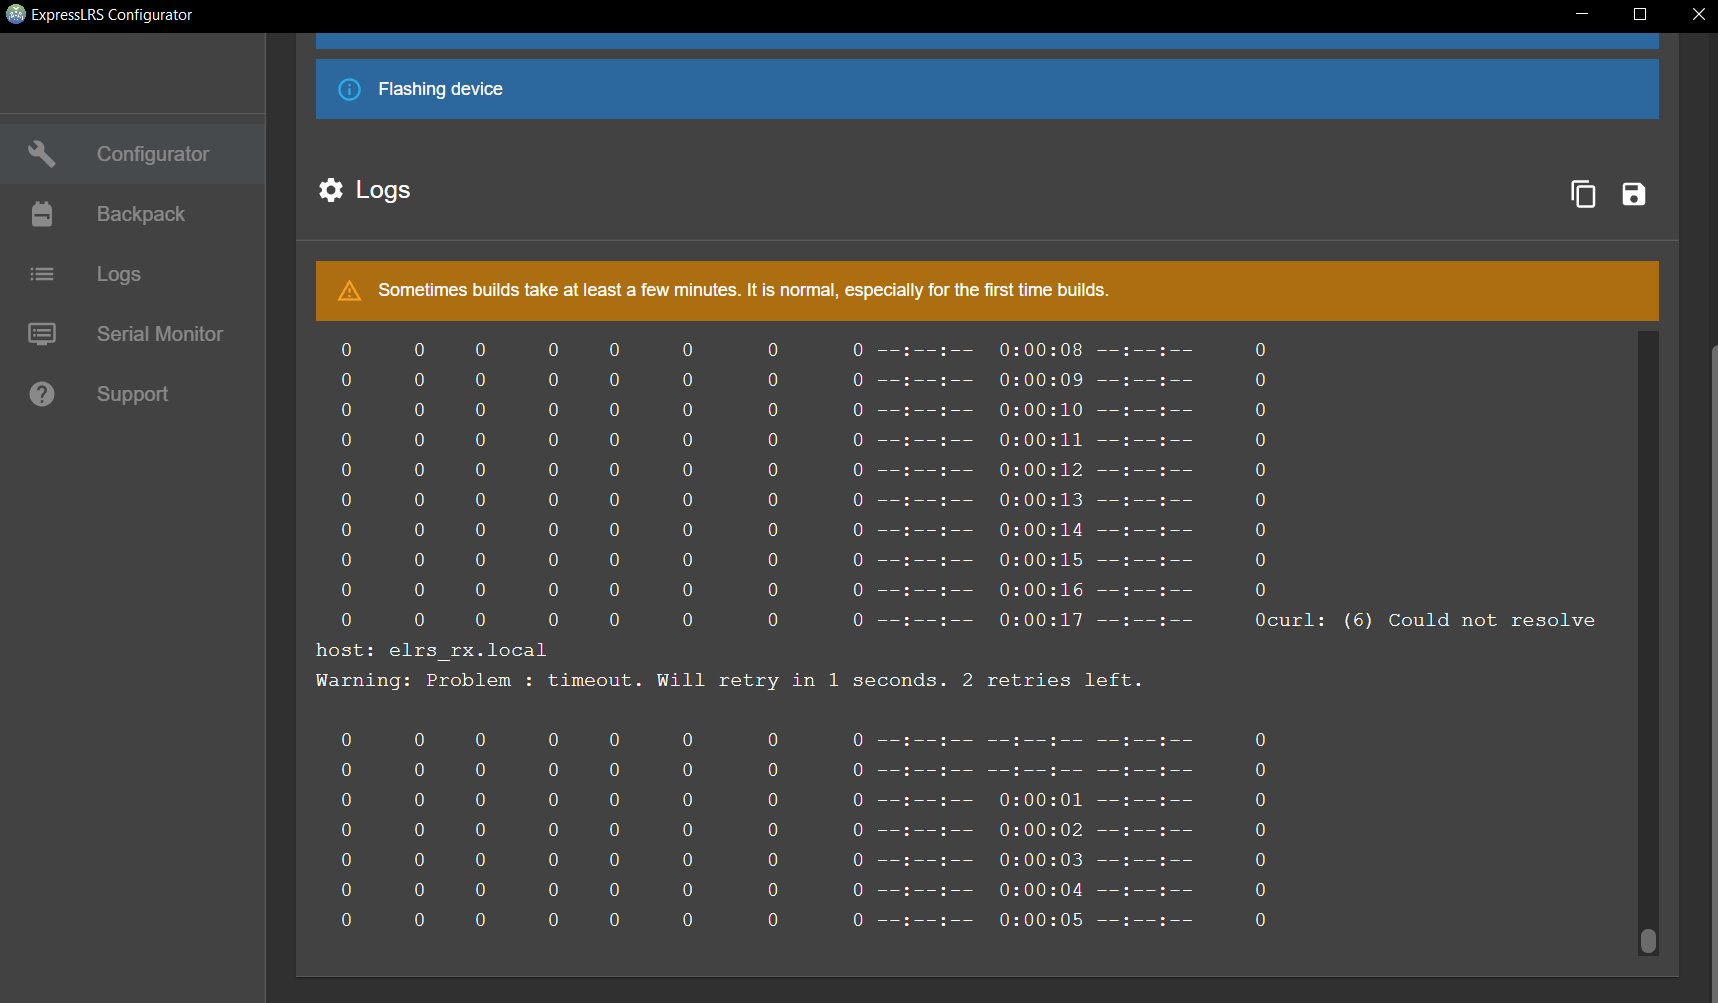Screen dimensions: 1718x1003
Task: Open Backpack via its sidebar icon
Action: [41, 213]
